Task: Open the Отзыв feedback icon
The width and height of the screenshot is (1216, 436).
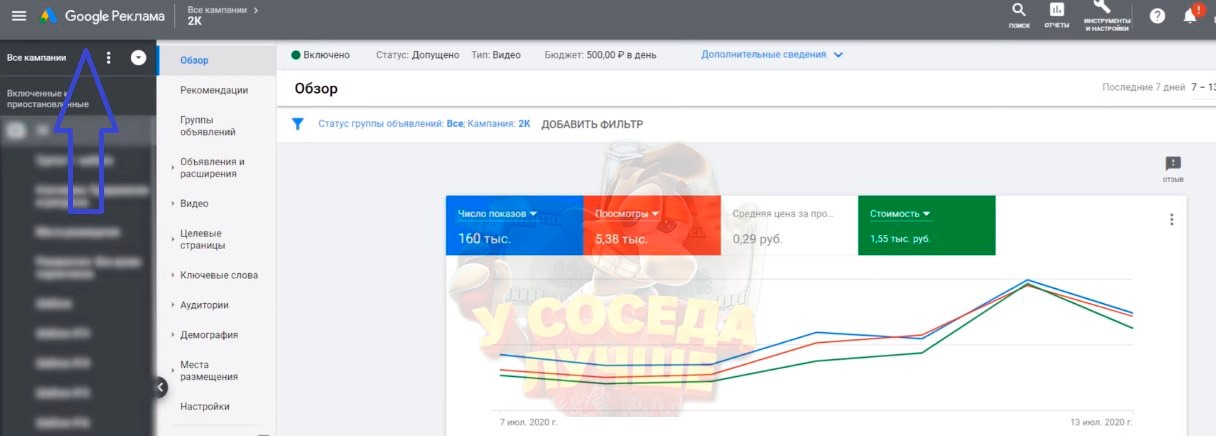Action: coord(1173,167)
